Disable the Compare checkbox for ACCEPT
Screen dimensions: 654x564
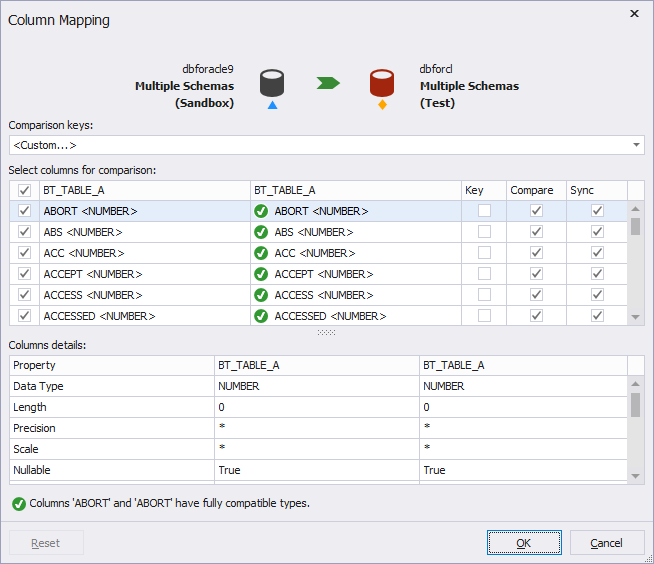(x=536, y=274)
